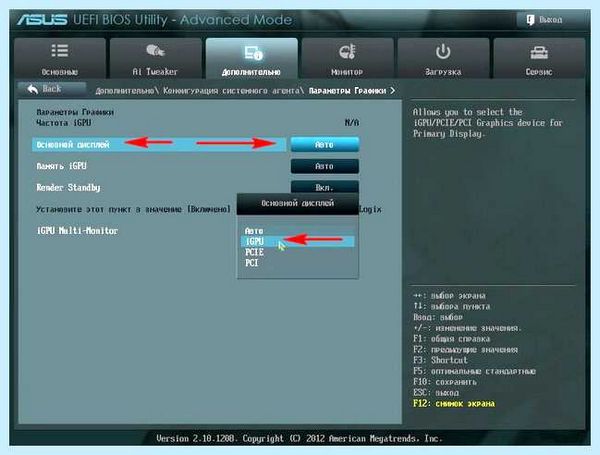The height and width of the screenshot is (455, 600).
Task: Select the Основной дисплей row
Action: 159,145
